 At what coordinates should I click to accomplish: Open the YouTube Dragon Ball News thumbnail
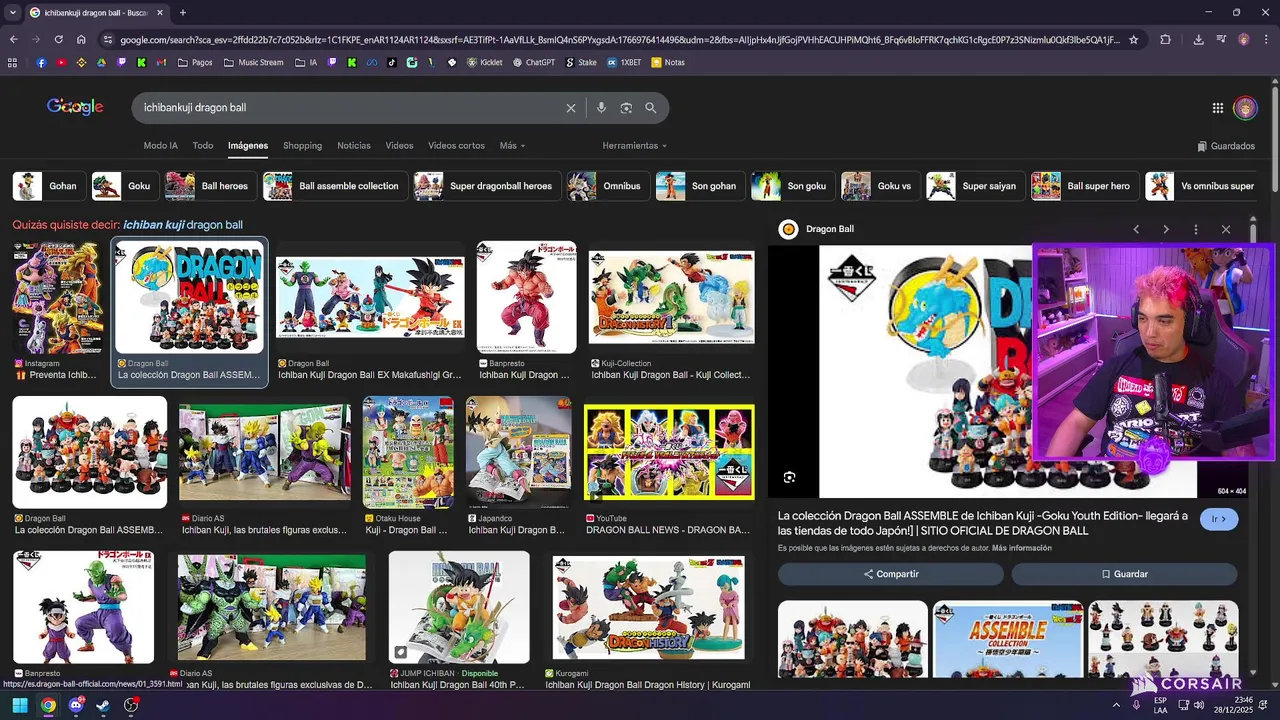pos(669,452)
